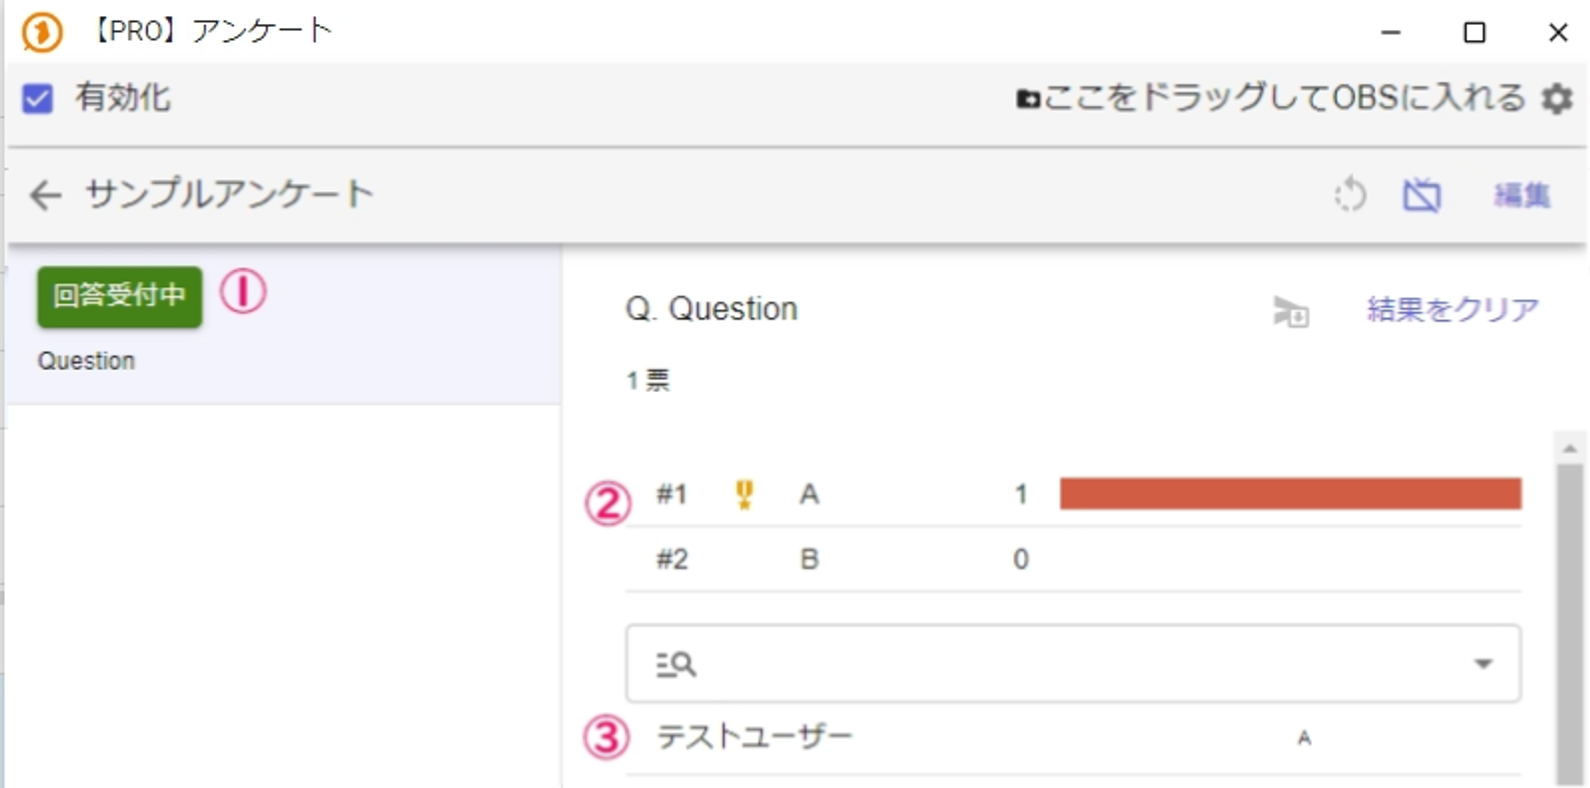Click the scrollbar up arrow
This screenshot has height=788, width=1590.
point(1569,449)
